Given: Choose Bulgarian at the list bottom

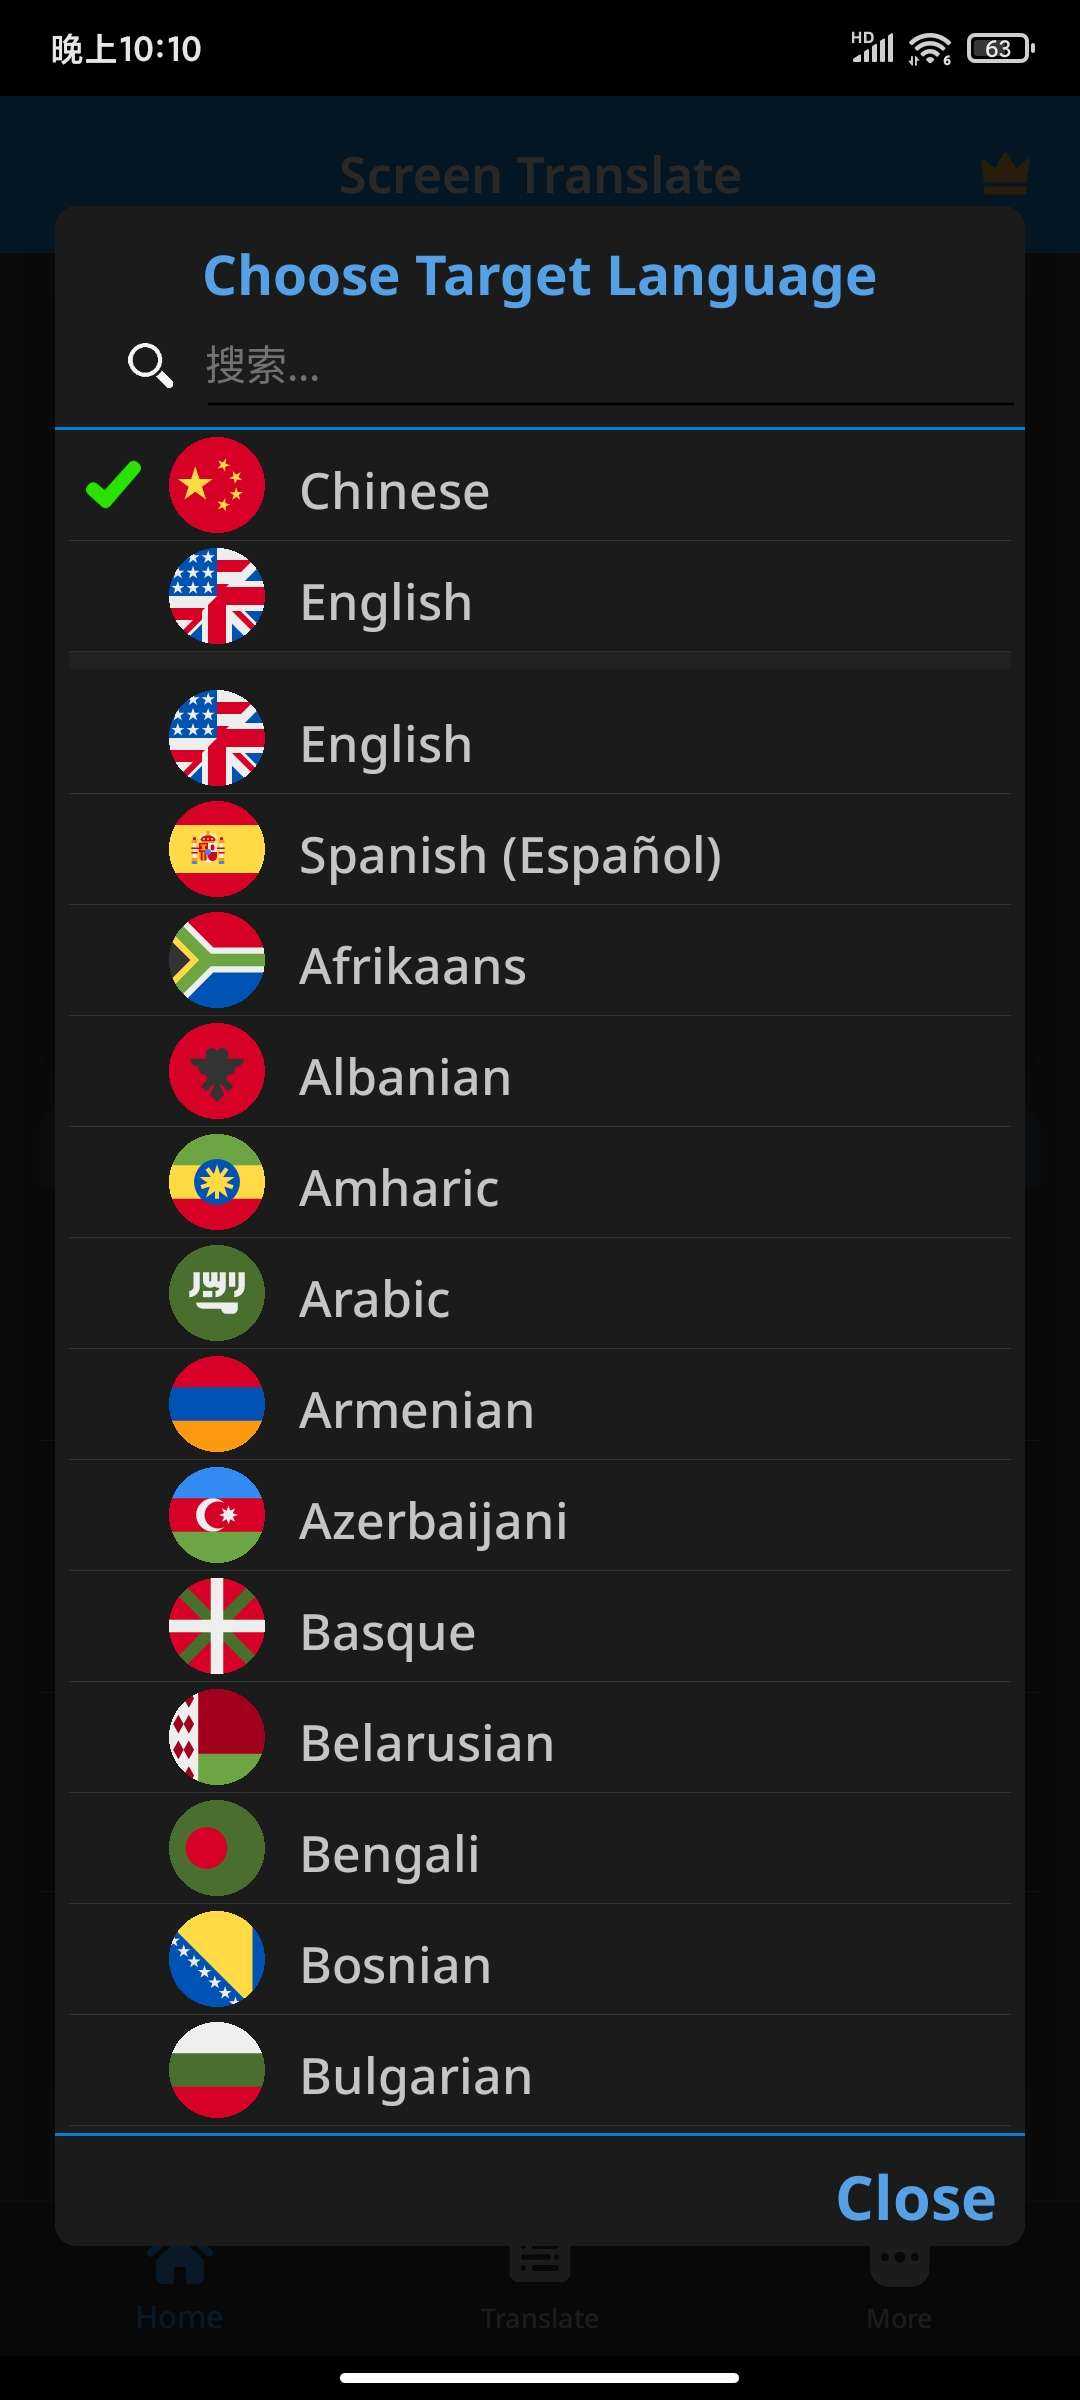Looking at the screenshot, I should 540,2071.
